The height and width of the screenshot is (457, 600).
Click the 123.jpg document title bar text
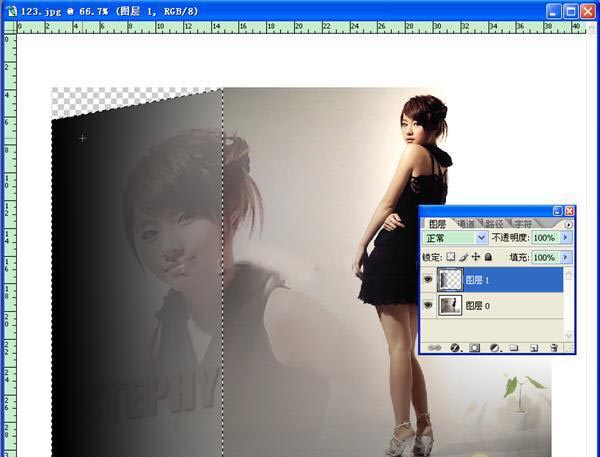tap(109, 11)
